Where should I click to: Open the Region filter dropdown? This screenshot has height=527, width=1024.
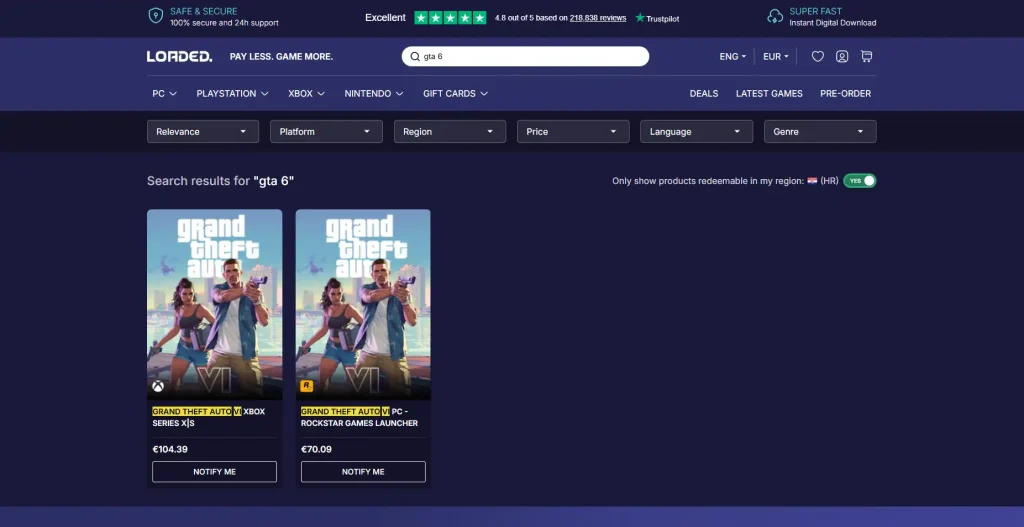coord(450,131)
